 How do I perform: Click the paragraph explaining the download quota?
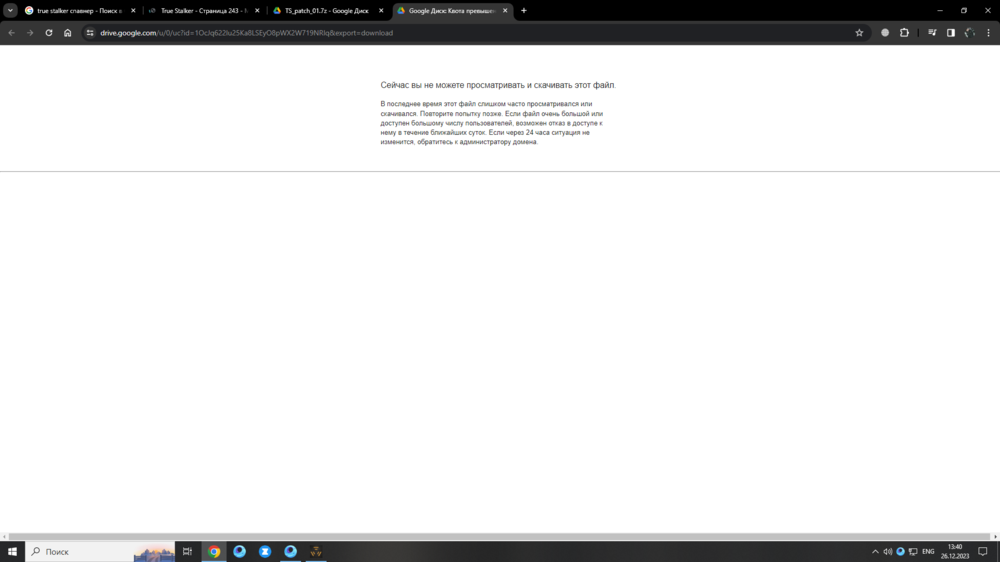(492, 123)
